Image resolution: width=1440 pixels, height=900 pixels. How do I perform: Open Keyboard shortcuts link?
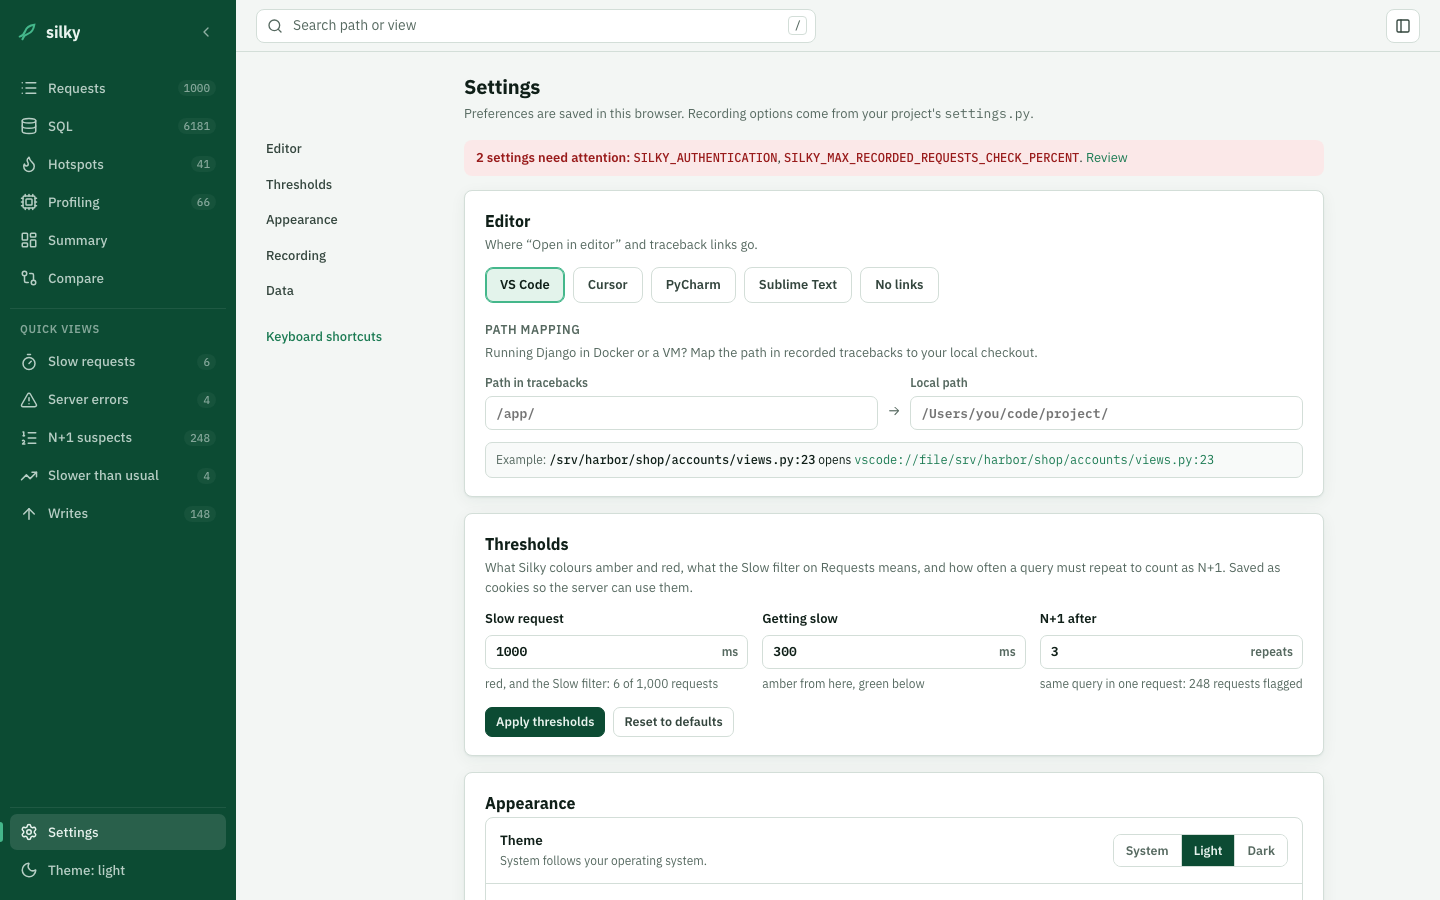[x=324, y=337]
